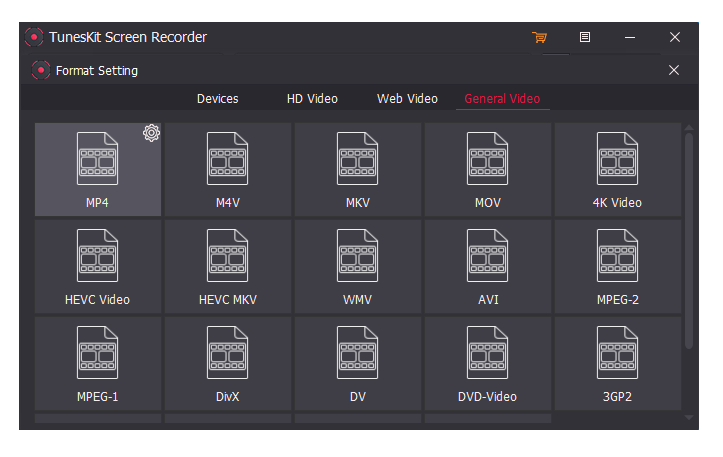Image resolution: width=723 pixels, height=457 pixels.
Task: Select HEVC Video format
Action: (98, 266)
